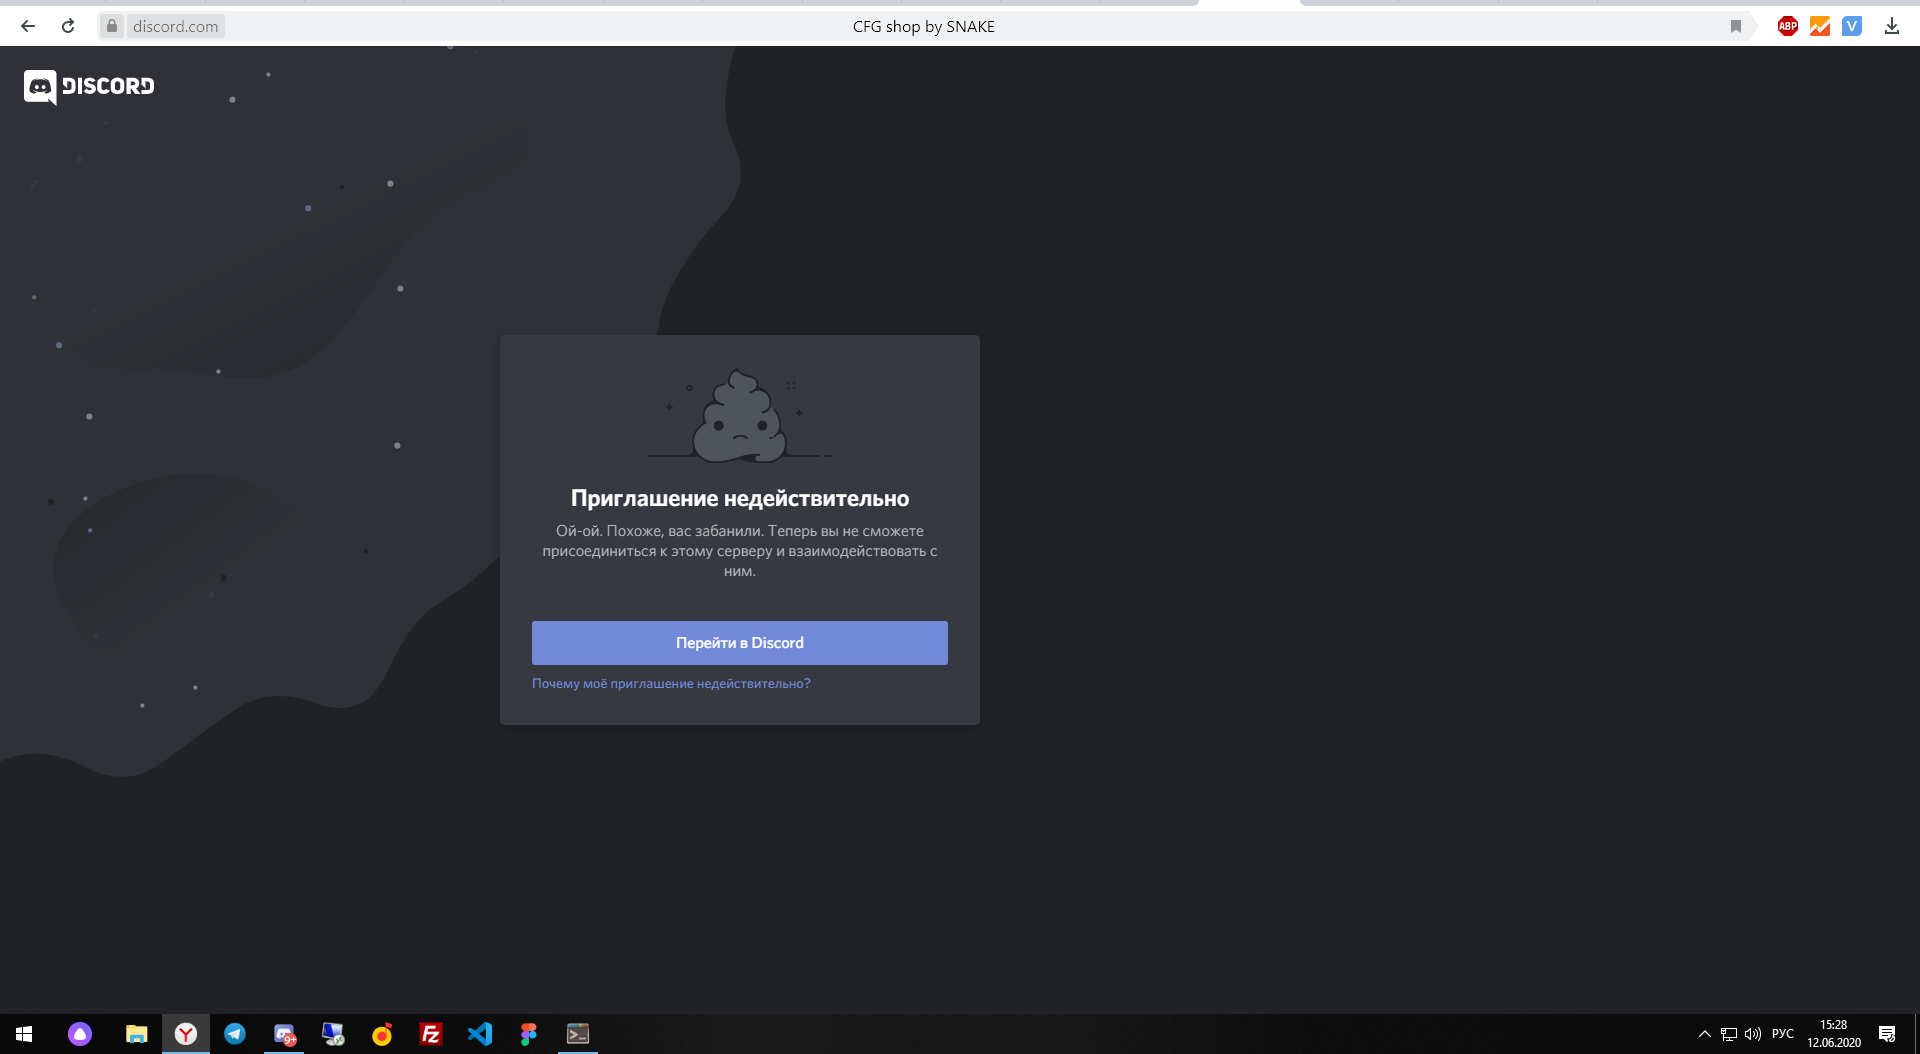Open the network tray icon
Screen dimensions: 1920x1054
pos(1729,1034)
